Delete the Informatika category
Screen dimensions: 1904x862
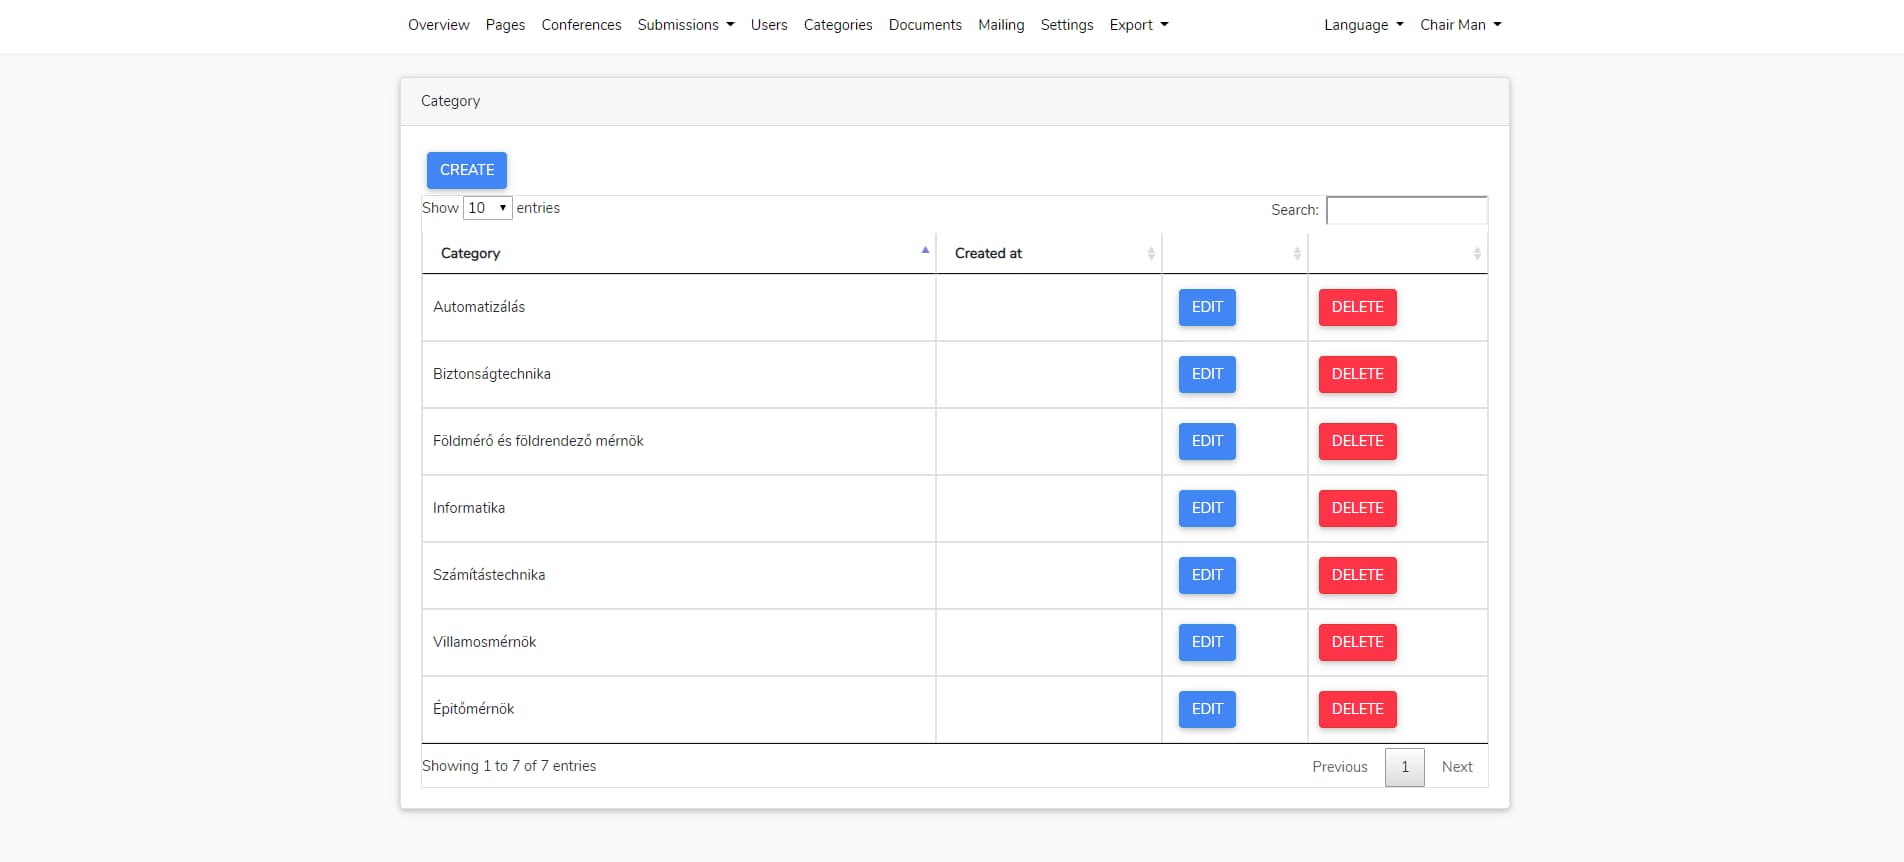coord(1357,508)
